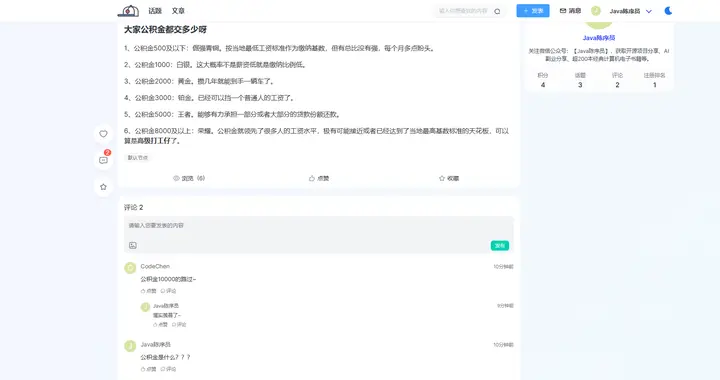The width and height of the screenshot is (720, 380).
Task: Reply to CodeChen's comment via 评论
Action: coord(169,291)
